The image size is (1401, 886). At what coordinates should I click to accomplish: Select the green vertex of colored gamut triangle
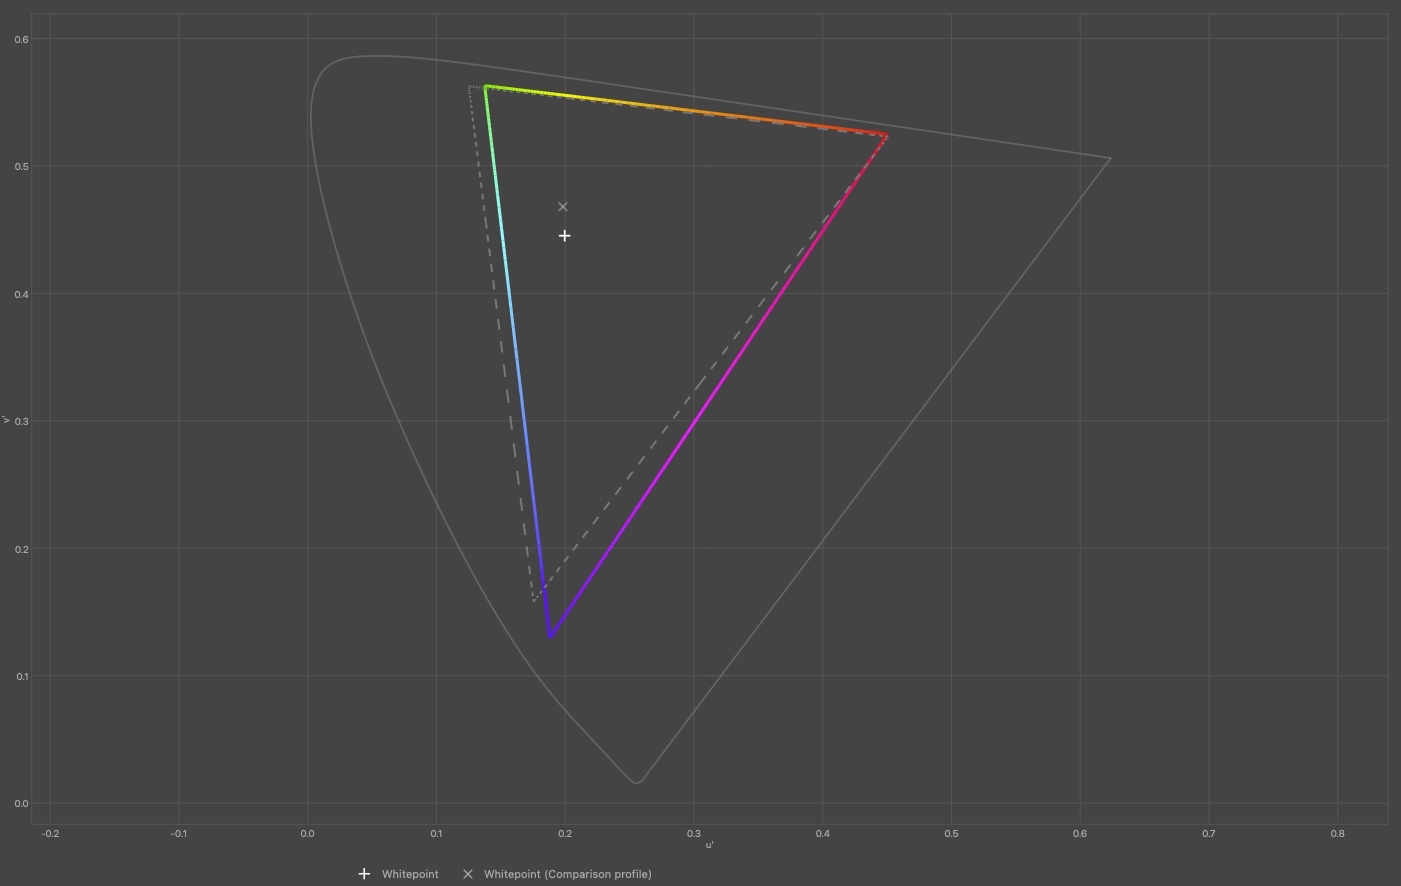(x=486, y=87)
